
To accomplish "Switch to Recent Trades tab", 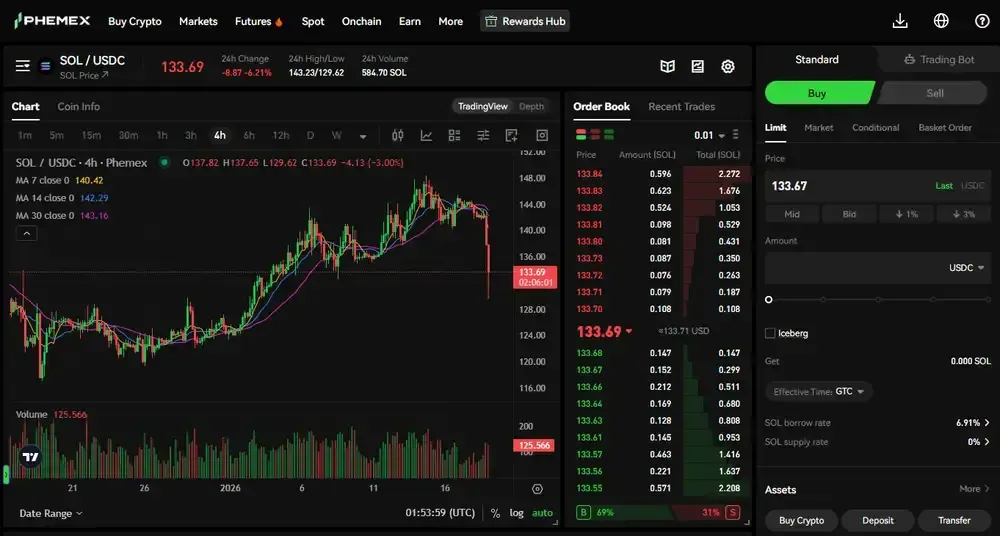I will [x=681, y=107].
